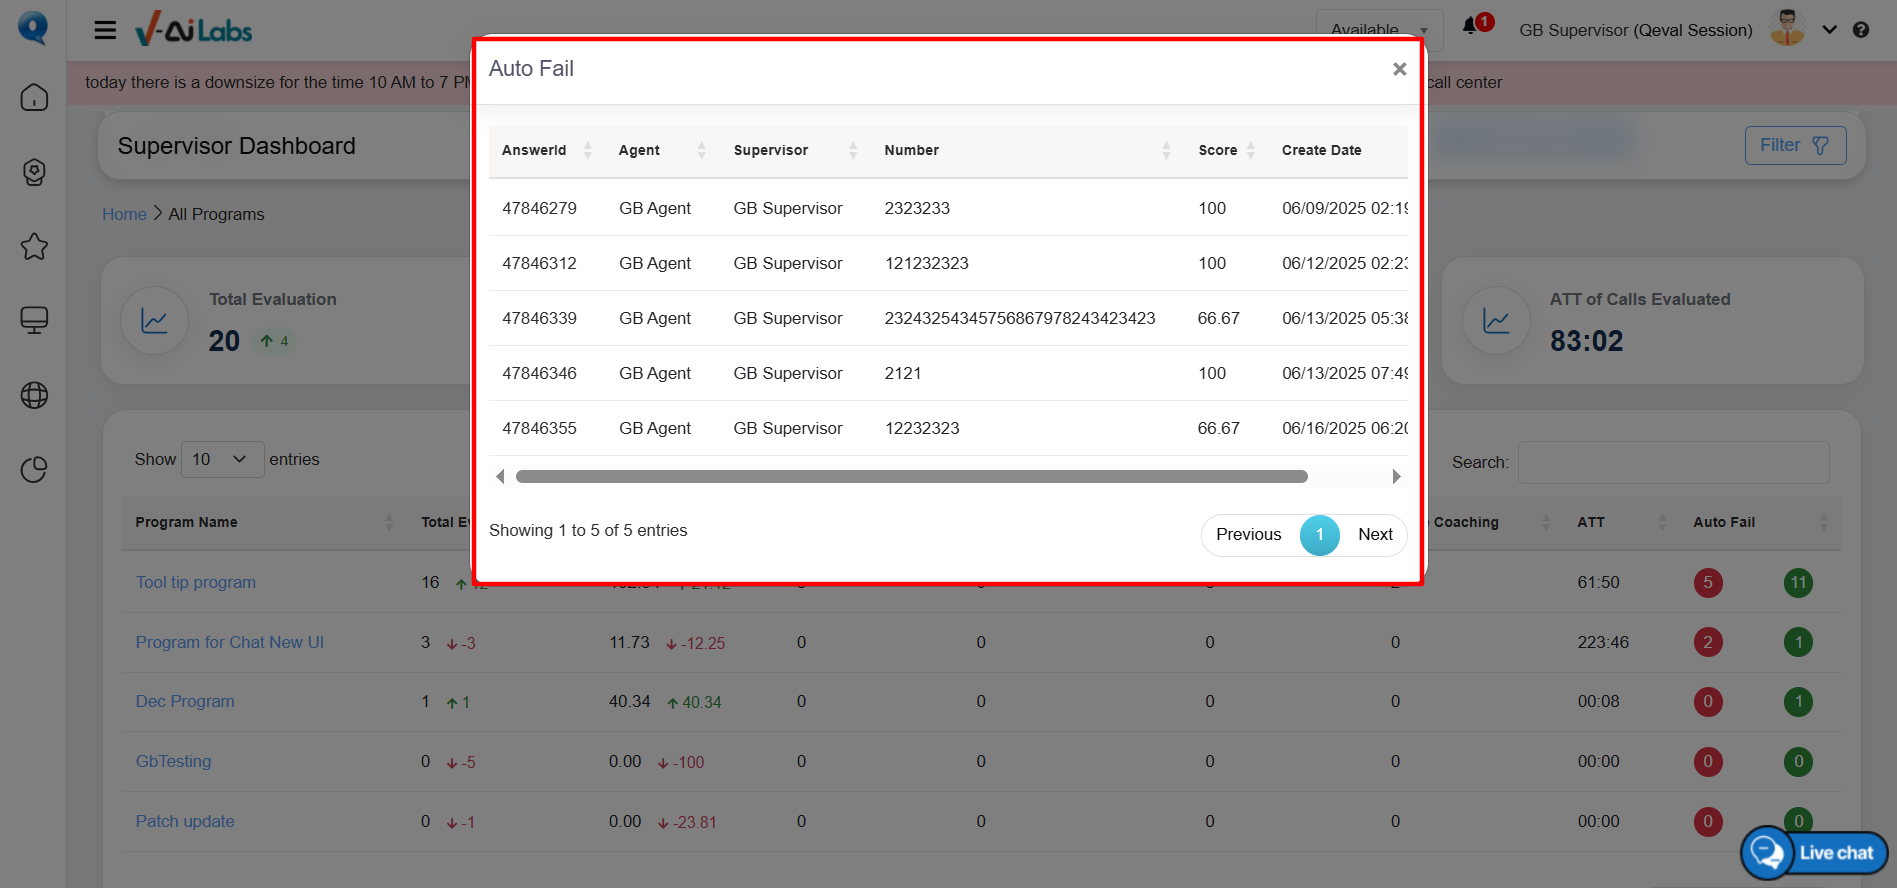Click the scrollbar left arrow in dialog
This screenshot has width=1897, height=888.
coord(500,477)
